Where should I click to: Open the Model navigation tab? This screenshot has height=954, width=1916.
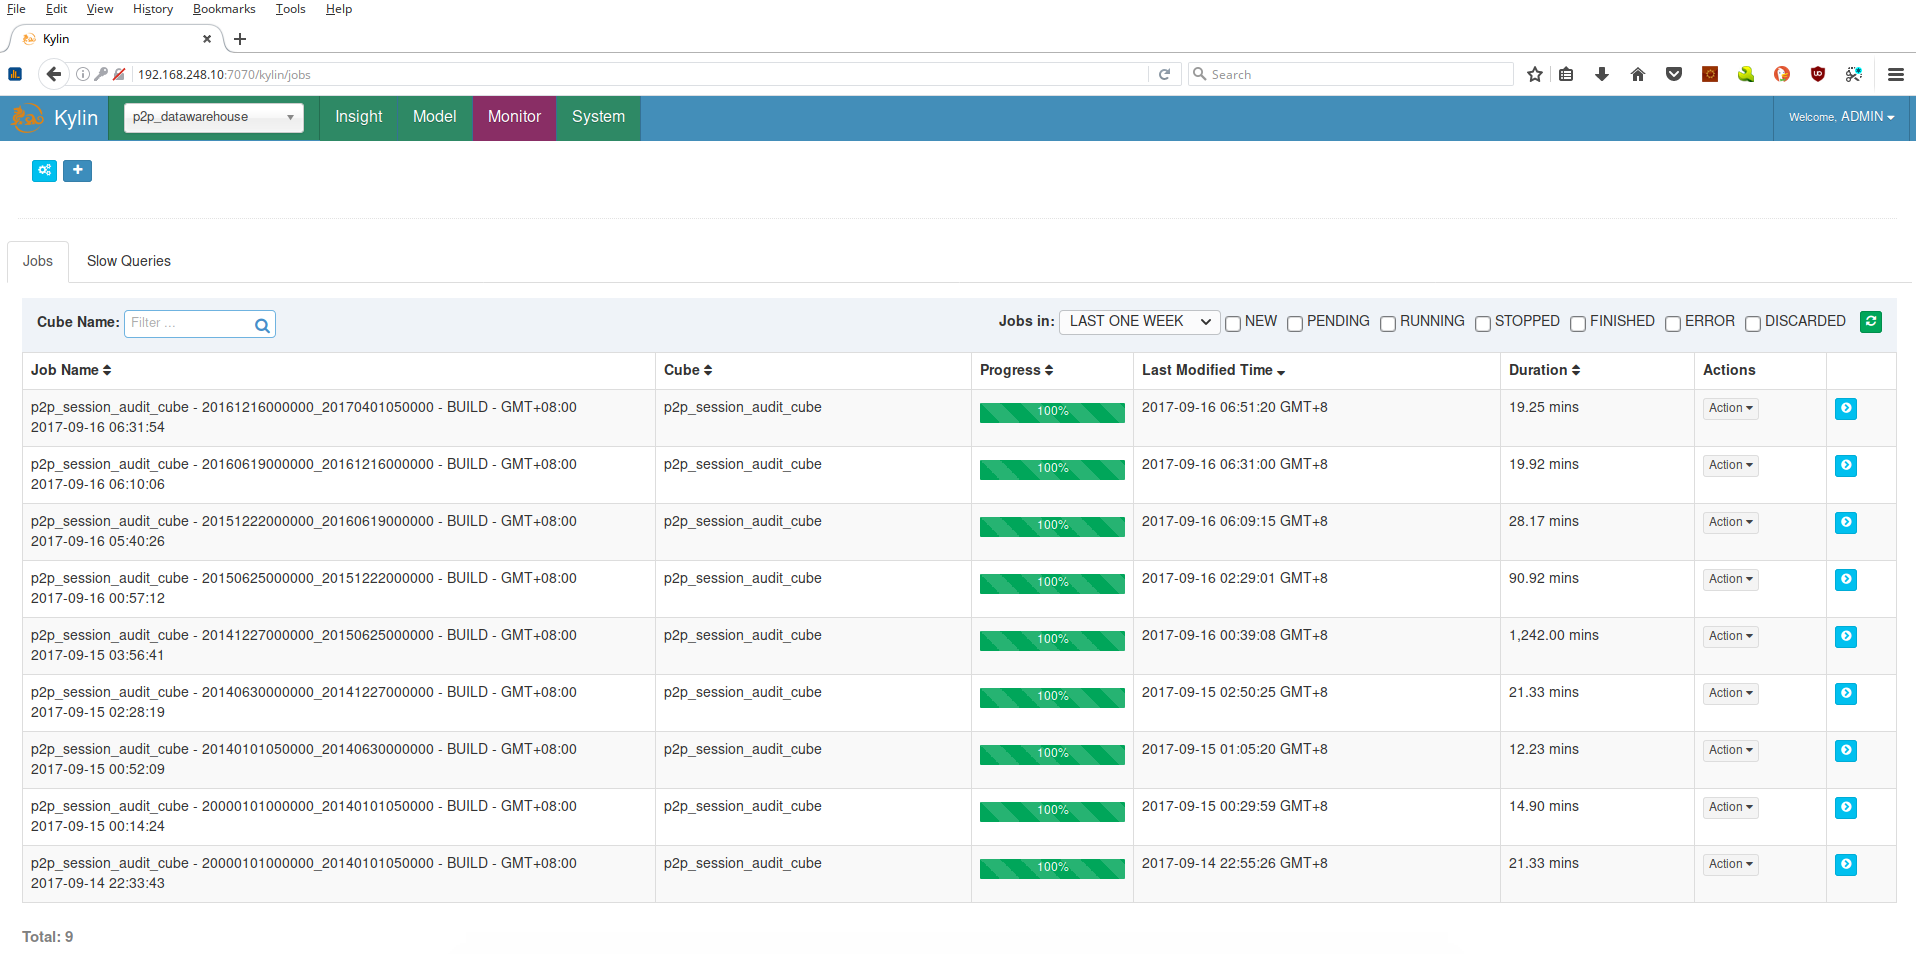(x=434, y=117)
